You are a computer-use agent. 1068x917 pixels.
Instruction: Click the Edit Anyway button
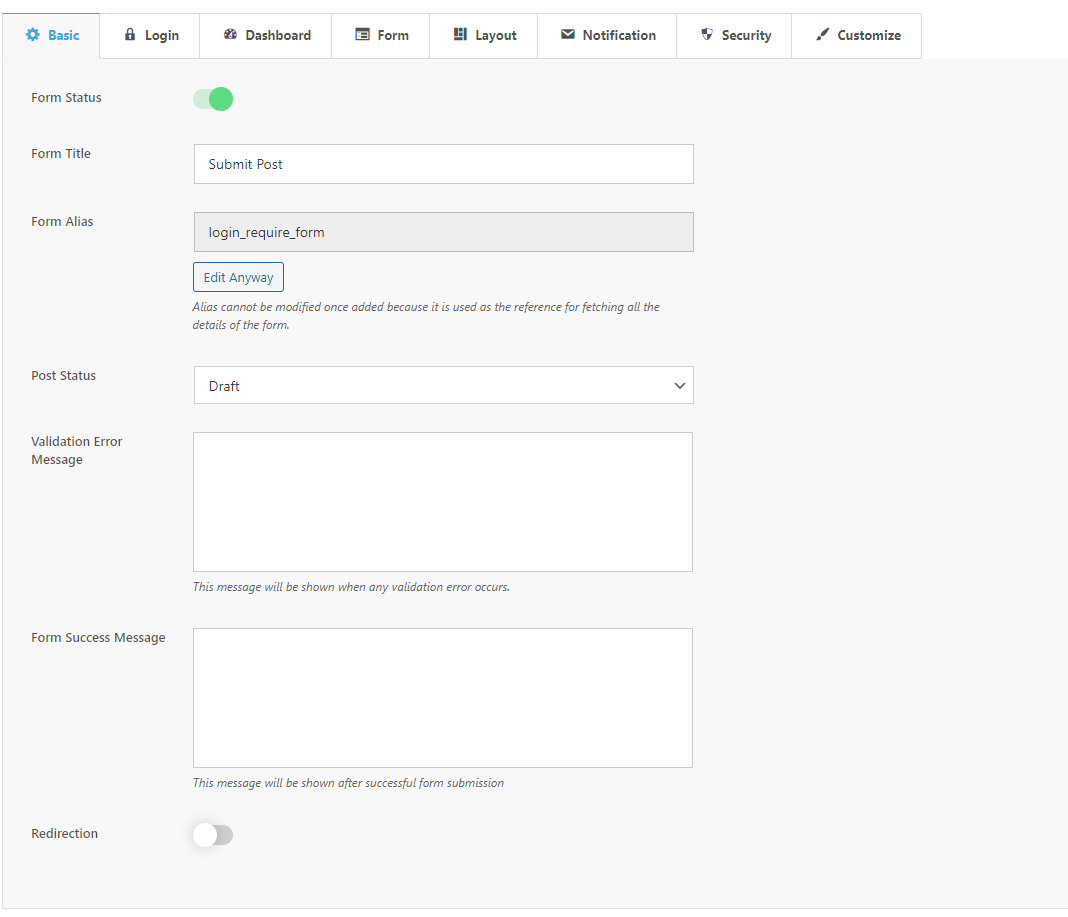click(238, 277)
